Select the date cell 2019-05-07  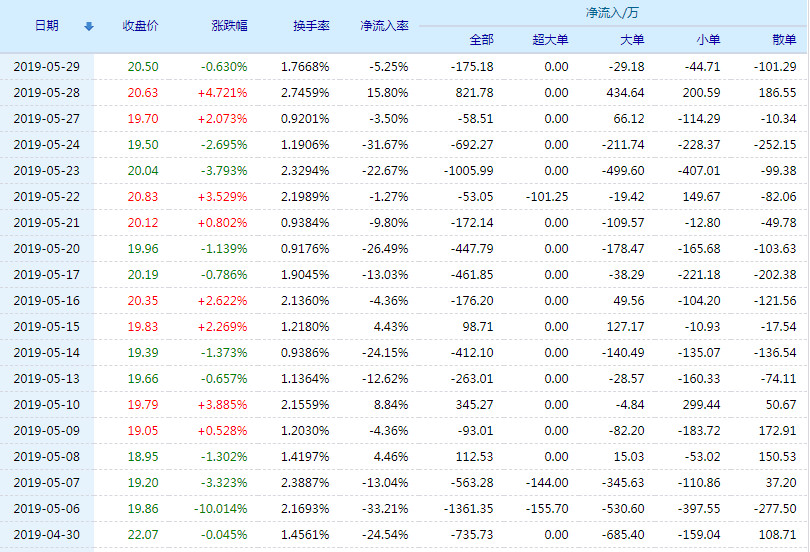46,482
